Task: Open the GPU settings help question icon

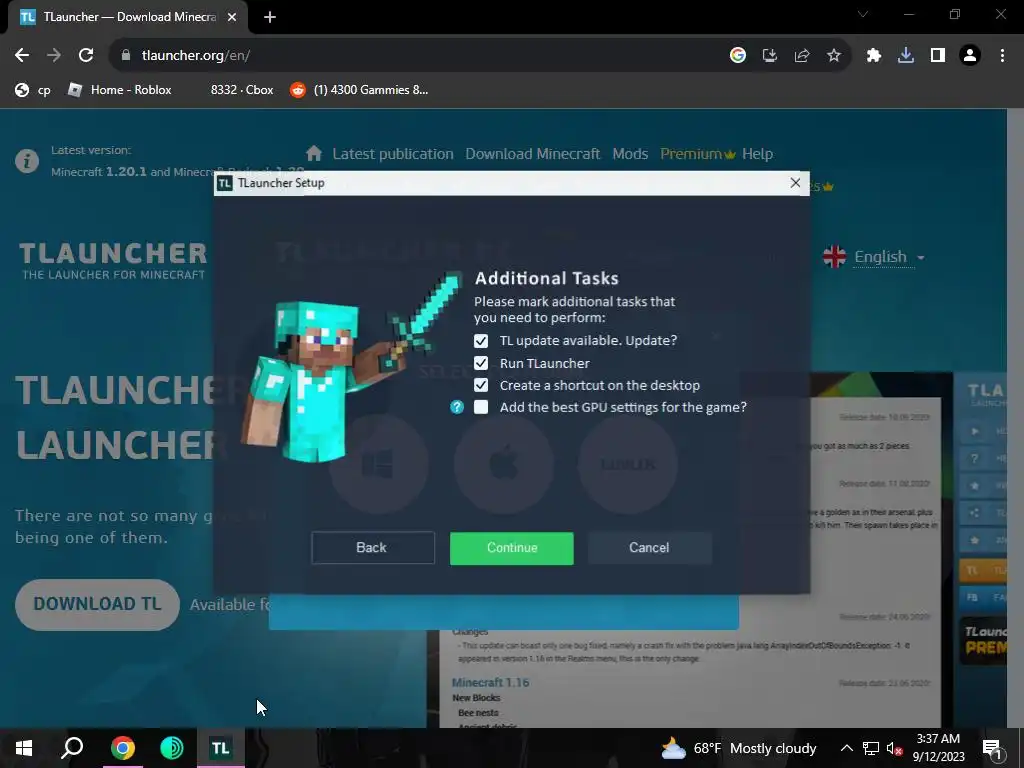Action: point(456,407)
